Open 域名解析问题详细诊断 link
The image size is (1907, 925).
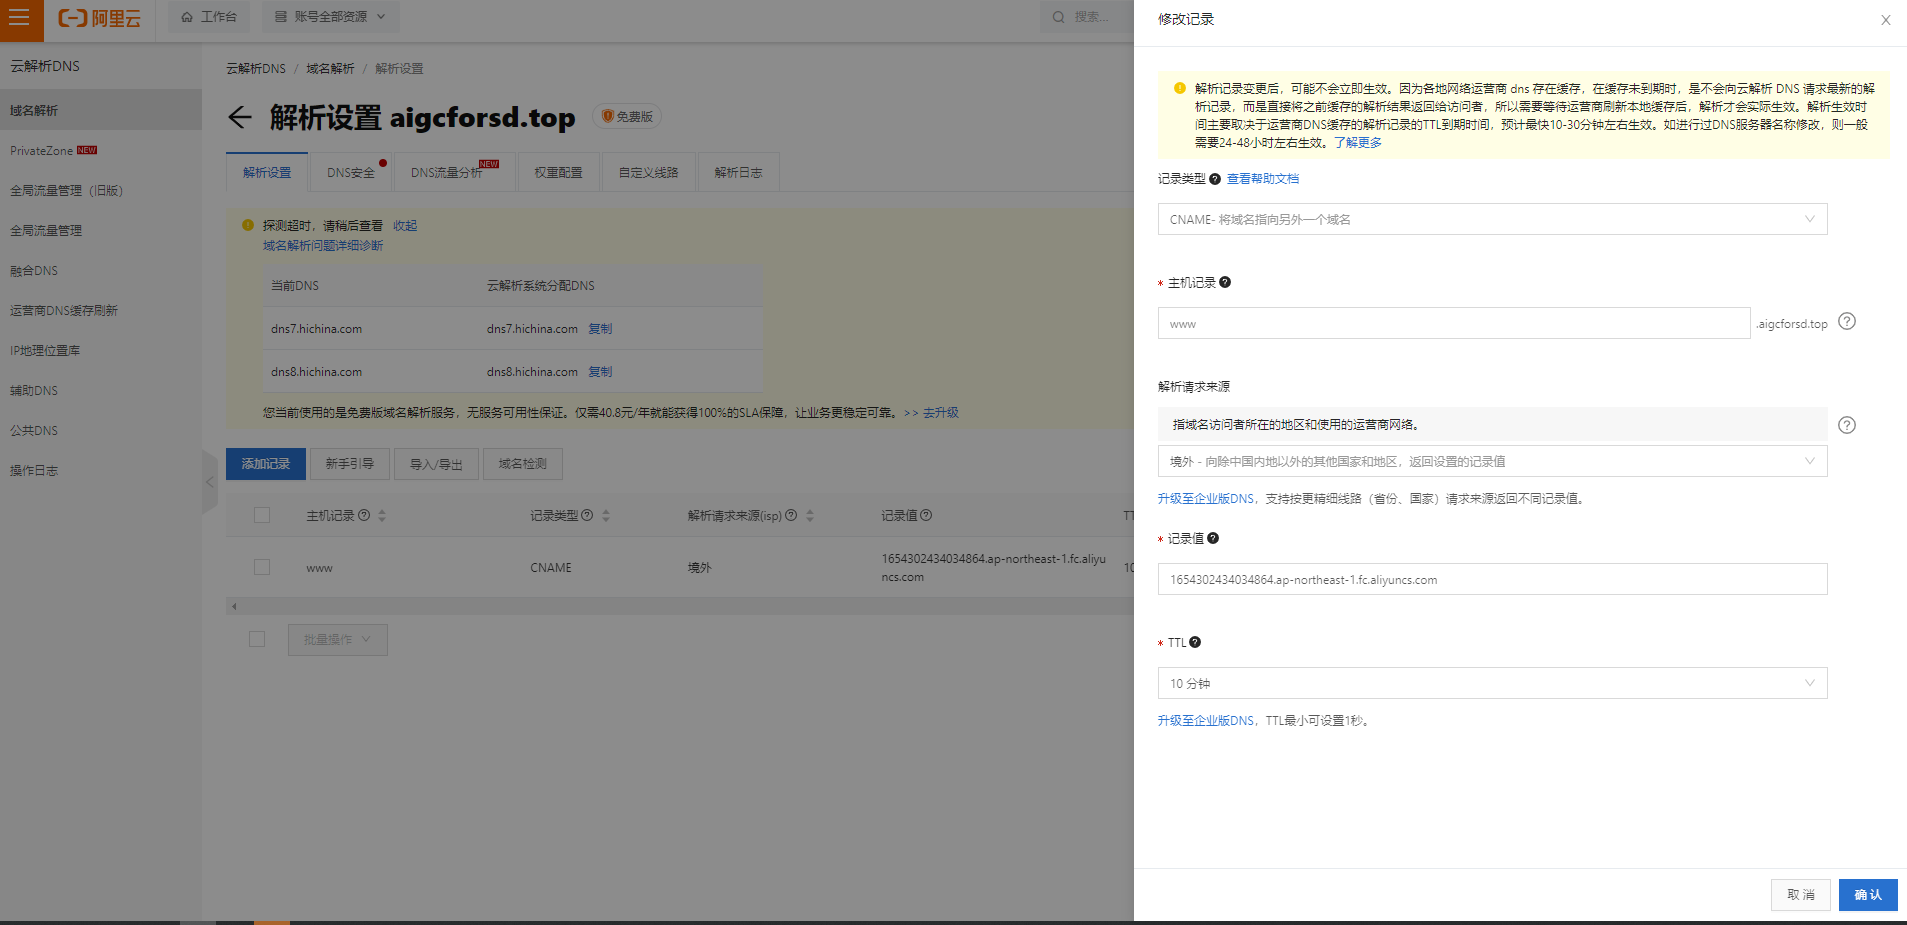pos(323,246)
